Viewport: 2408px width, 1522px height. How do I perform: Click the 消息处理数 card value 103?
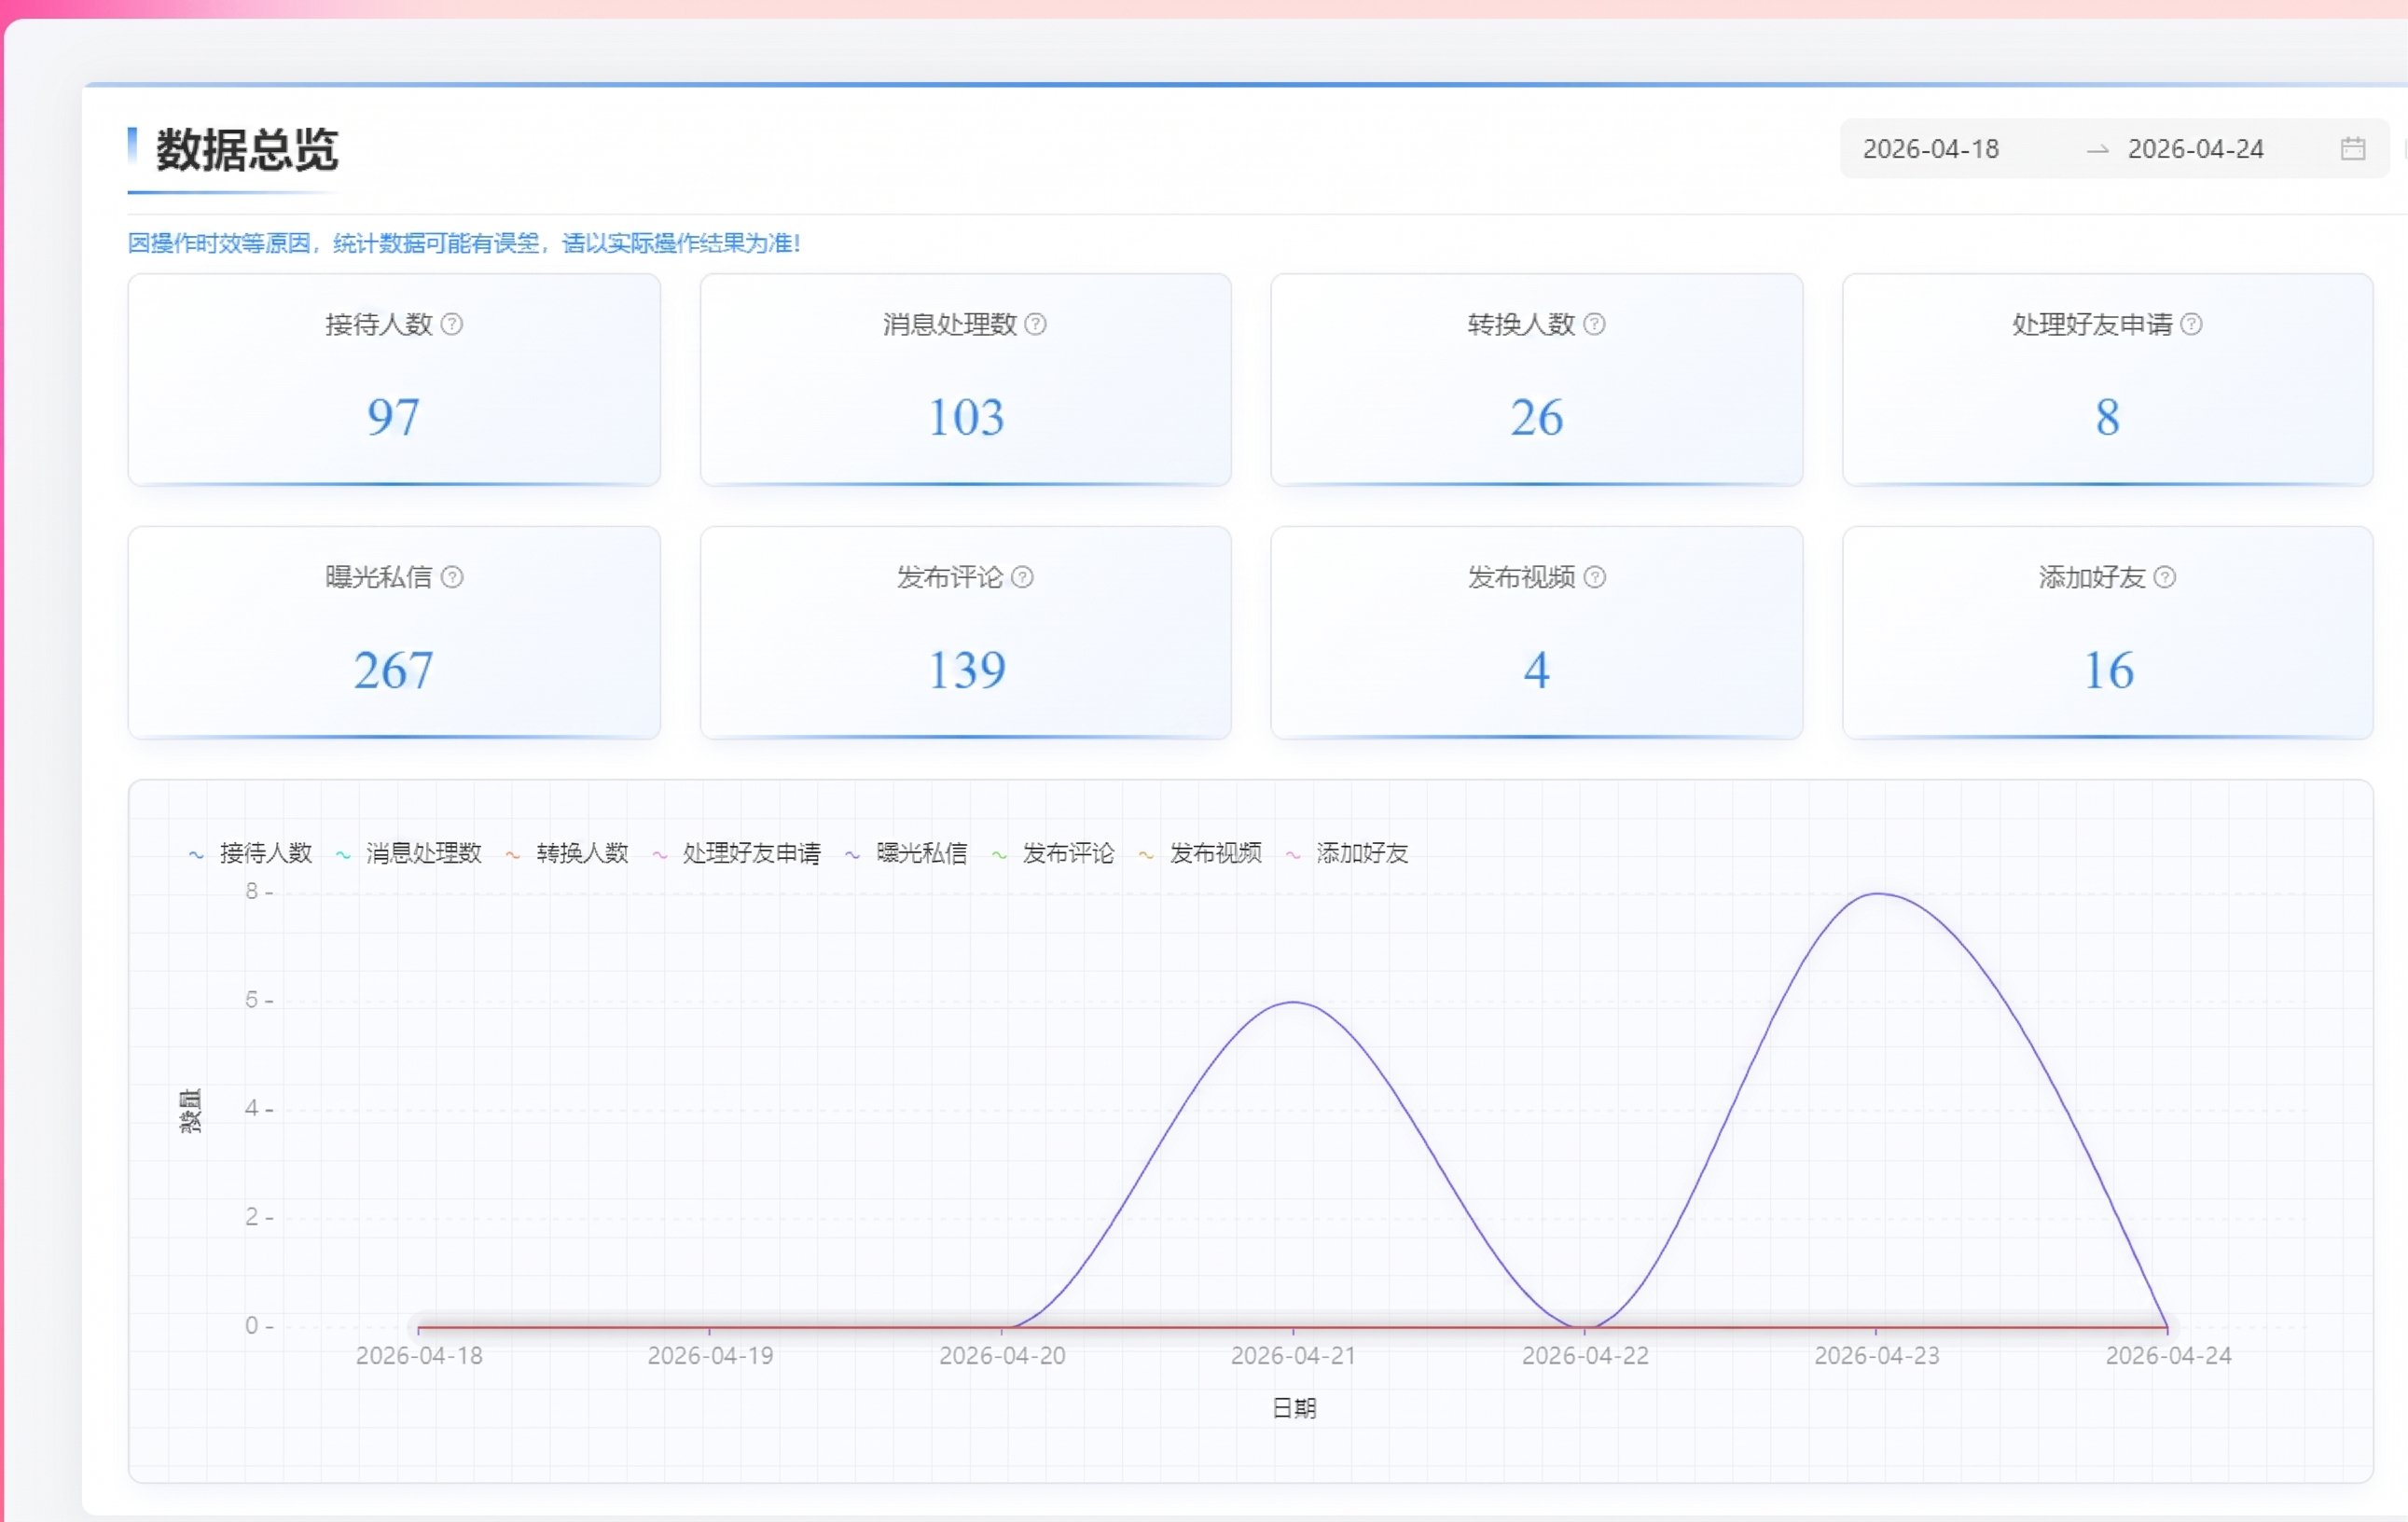(966, 417)
